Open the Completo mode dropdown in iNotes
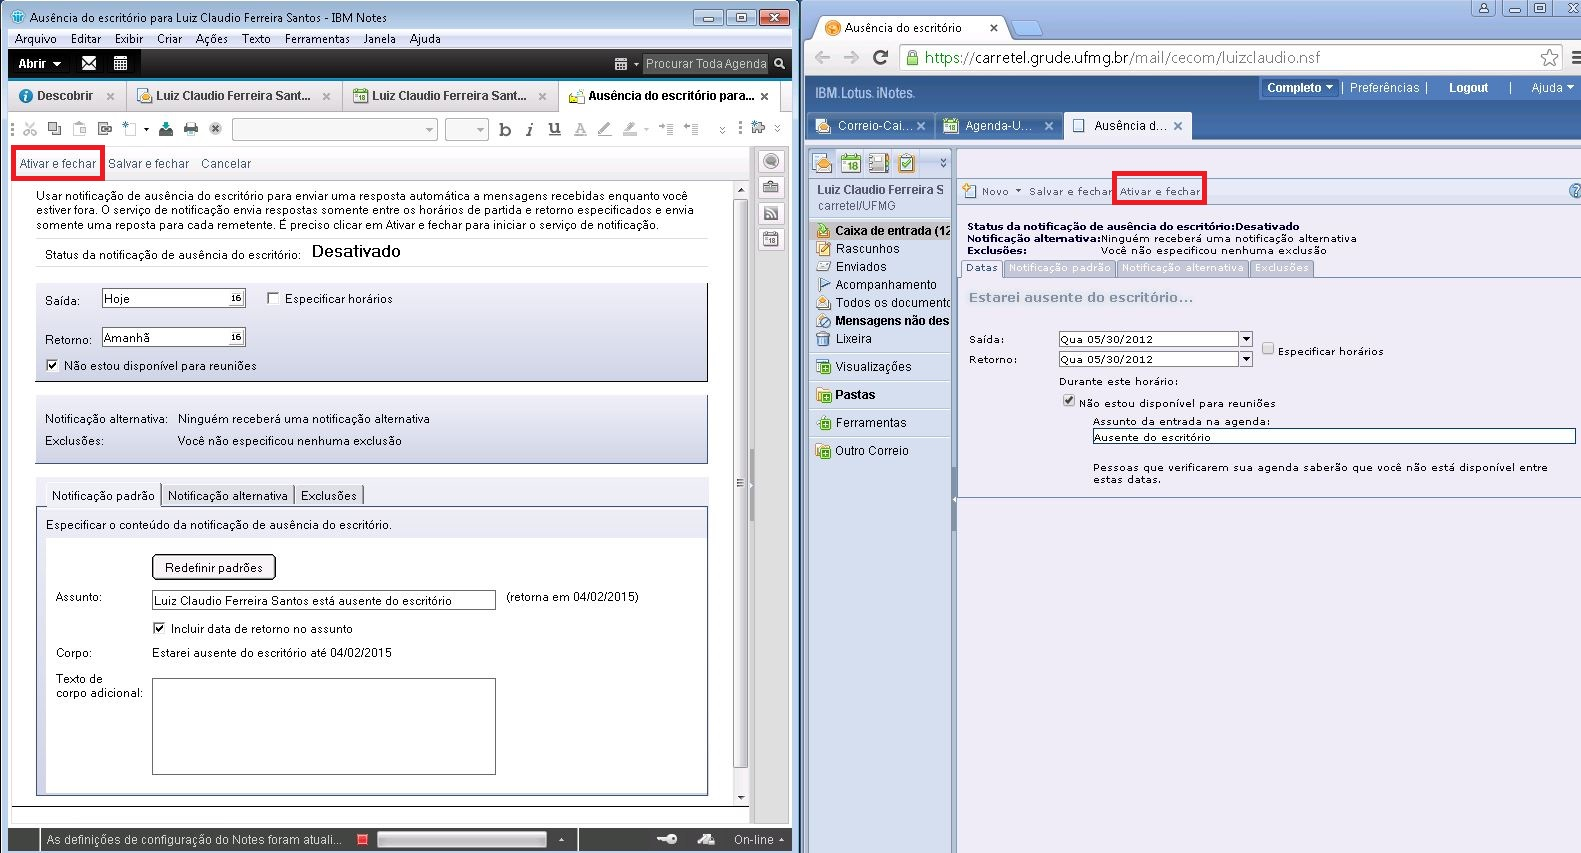1581x853 pixels. (1299, 88)
